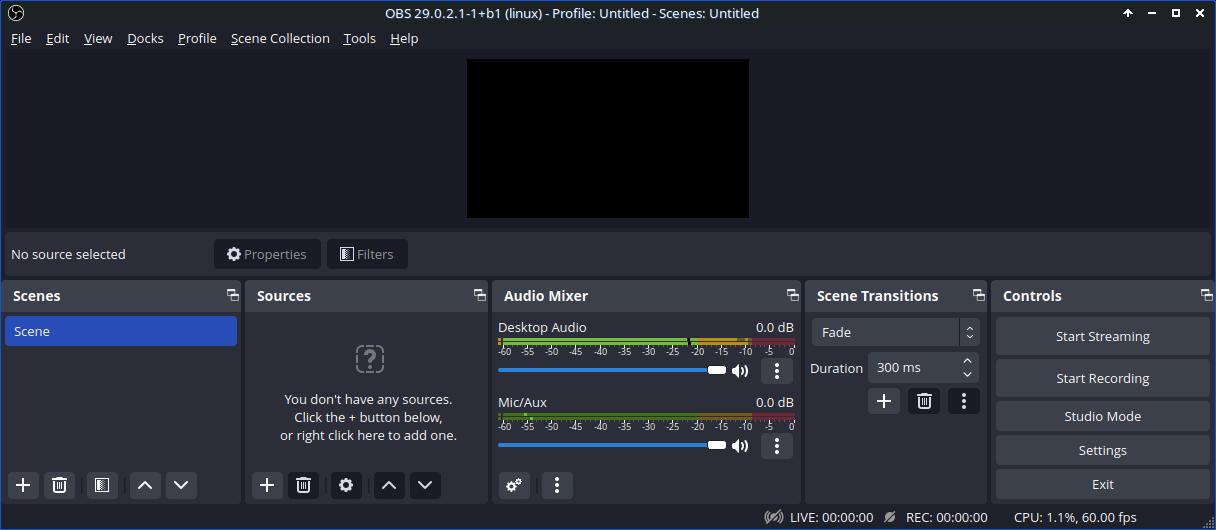Image resolution: width=1216 pixels, height=530 pixels.
Task: Increase transition duration with up arrow
Action: tap(967, 361)
